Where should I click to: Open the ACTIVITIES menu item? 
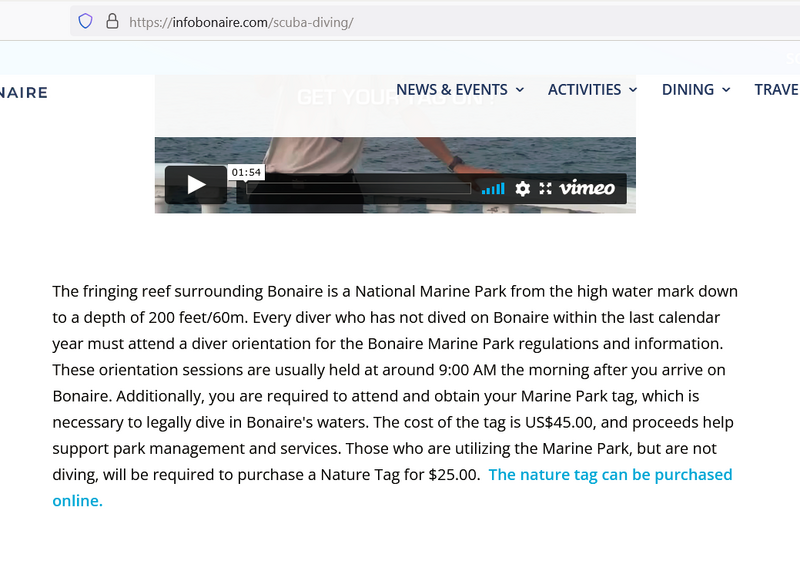pos(584,90)
